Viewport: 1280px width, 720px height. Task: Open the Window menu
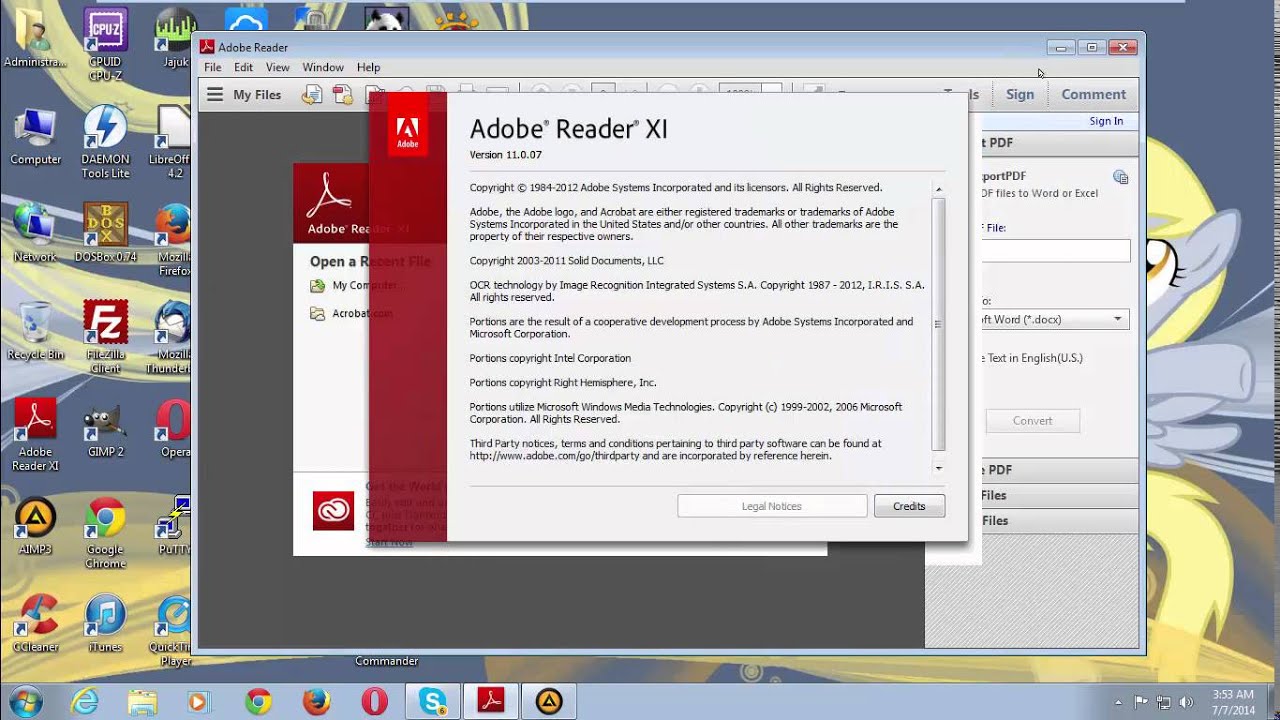323,67
